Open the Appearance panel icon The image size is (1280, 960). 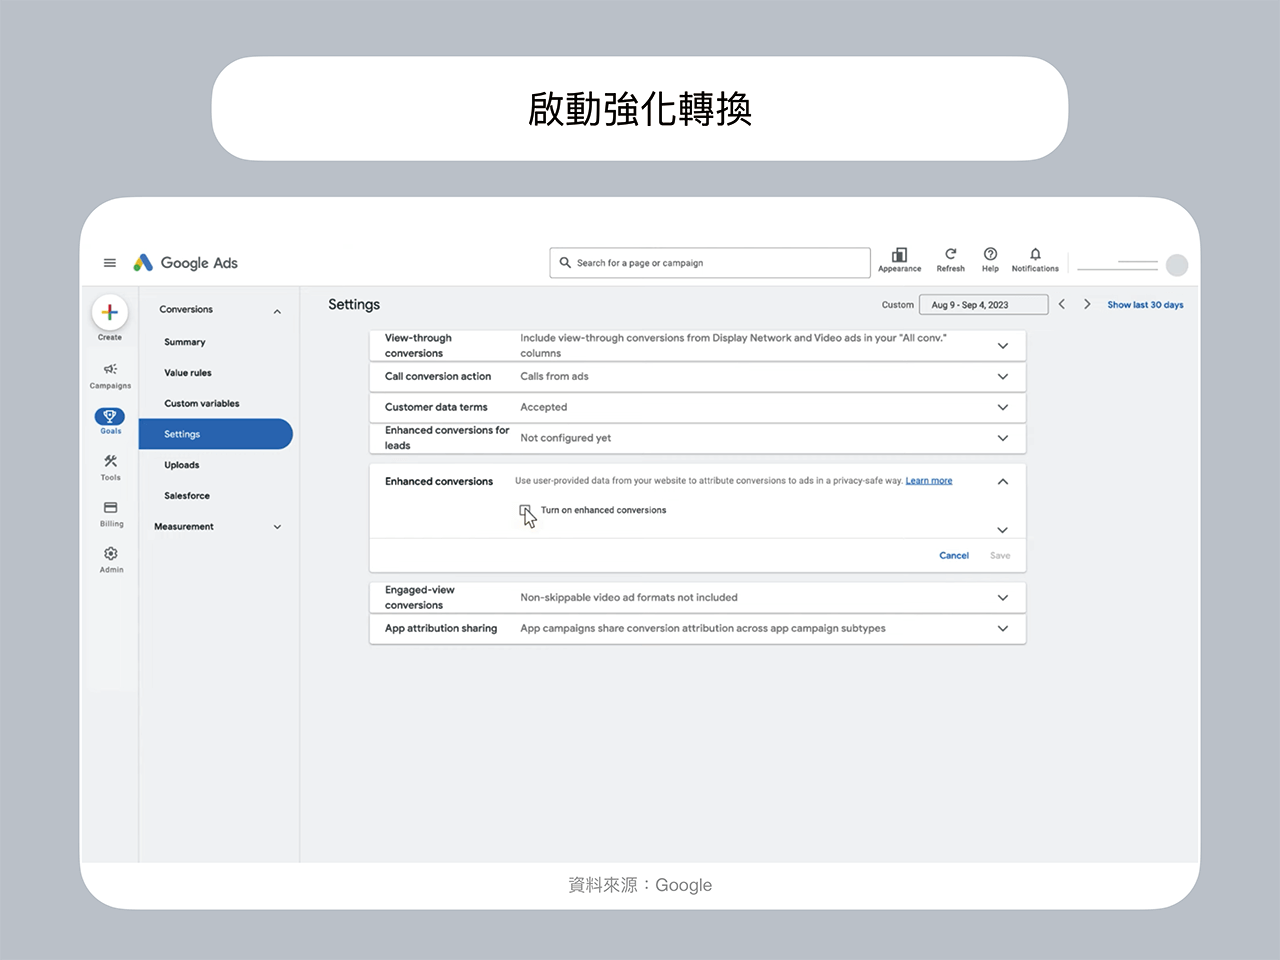(x=899, y=255)
